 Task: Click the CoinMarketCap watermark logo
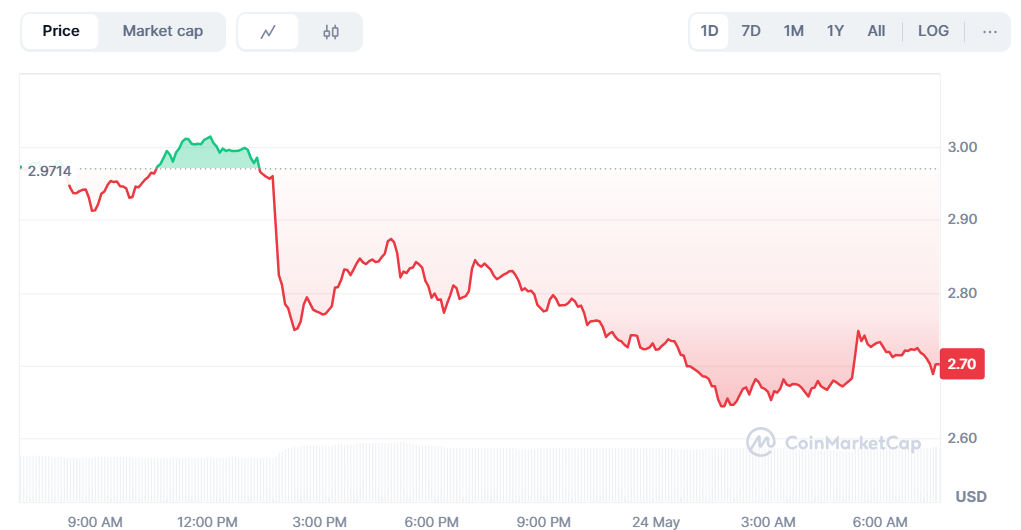pos(833,442)
